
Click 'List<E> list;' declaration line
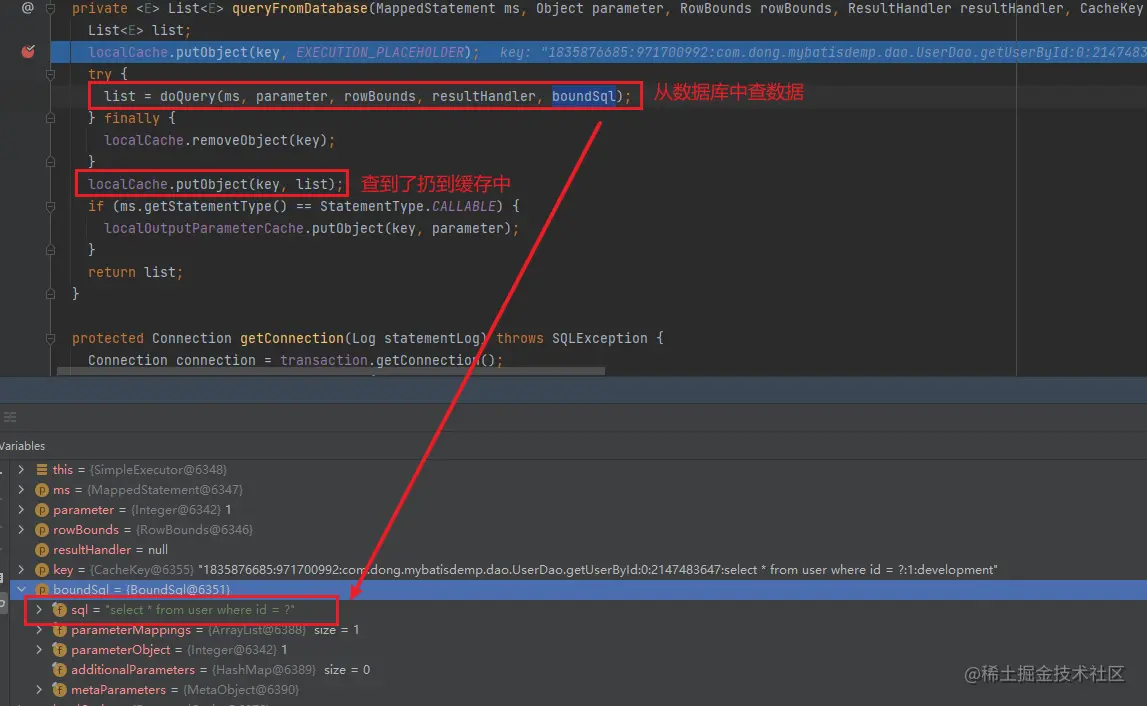(x=139, y=31)
